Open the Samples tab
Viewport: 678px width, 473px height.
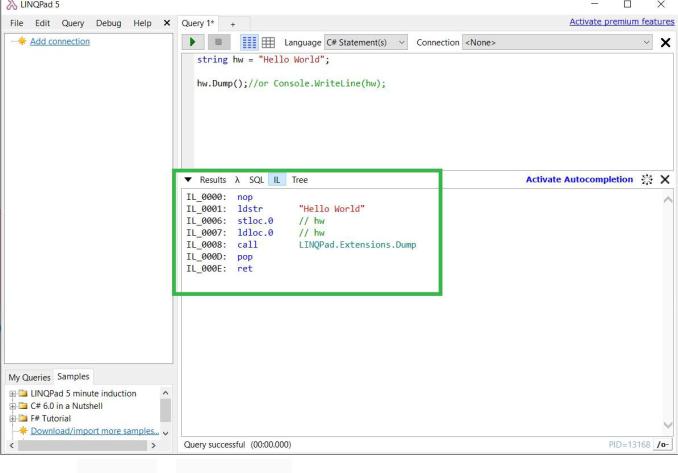coord(73,376)
